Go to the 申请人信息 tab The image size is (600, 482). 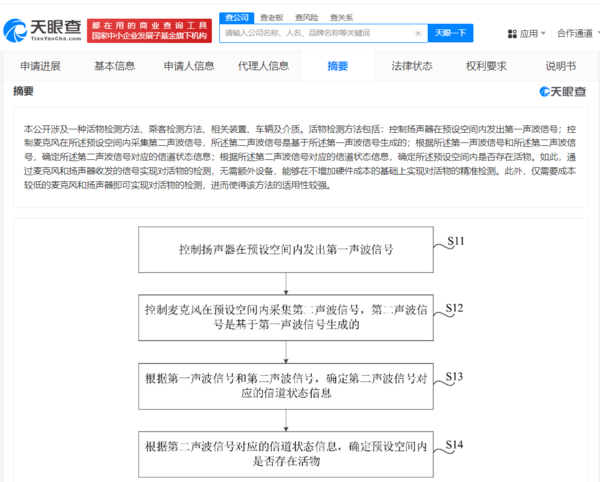pyautogui.click(x=189, y=66)
